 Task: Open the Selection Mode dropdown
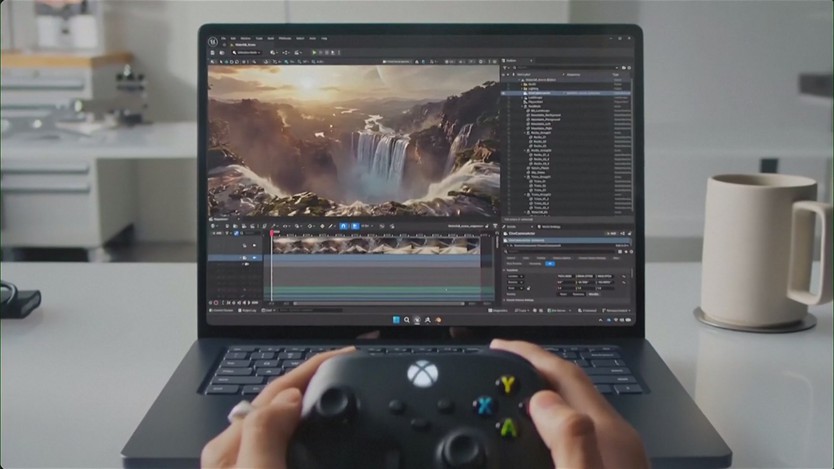point(247,53)
